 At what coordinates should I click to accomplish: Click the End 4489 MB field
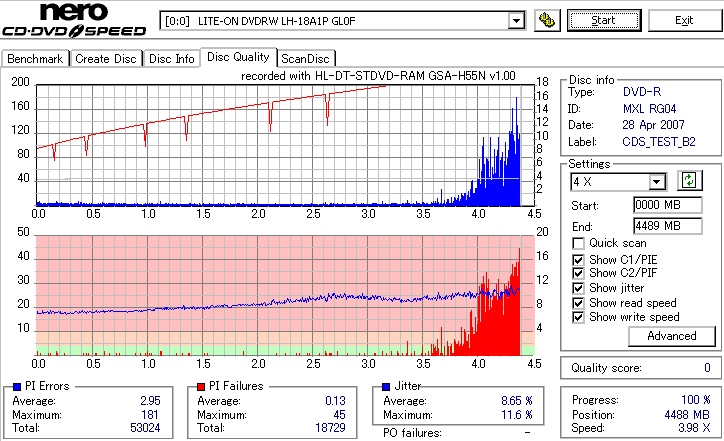(668, 226)
